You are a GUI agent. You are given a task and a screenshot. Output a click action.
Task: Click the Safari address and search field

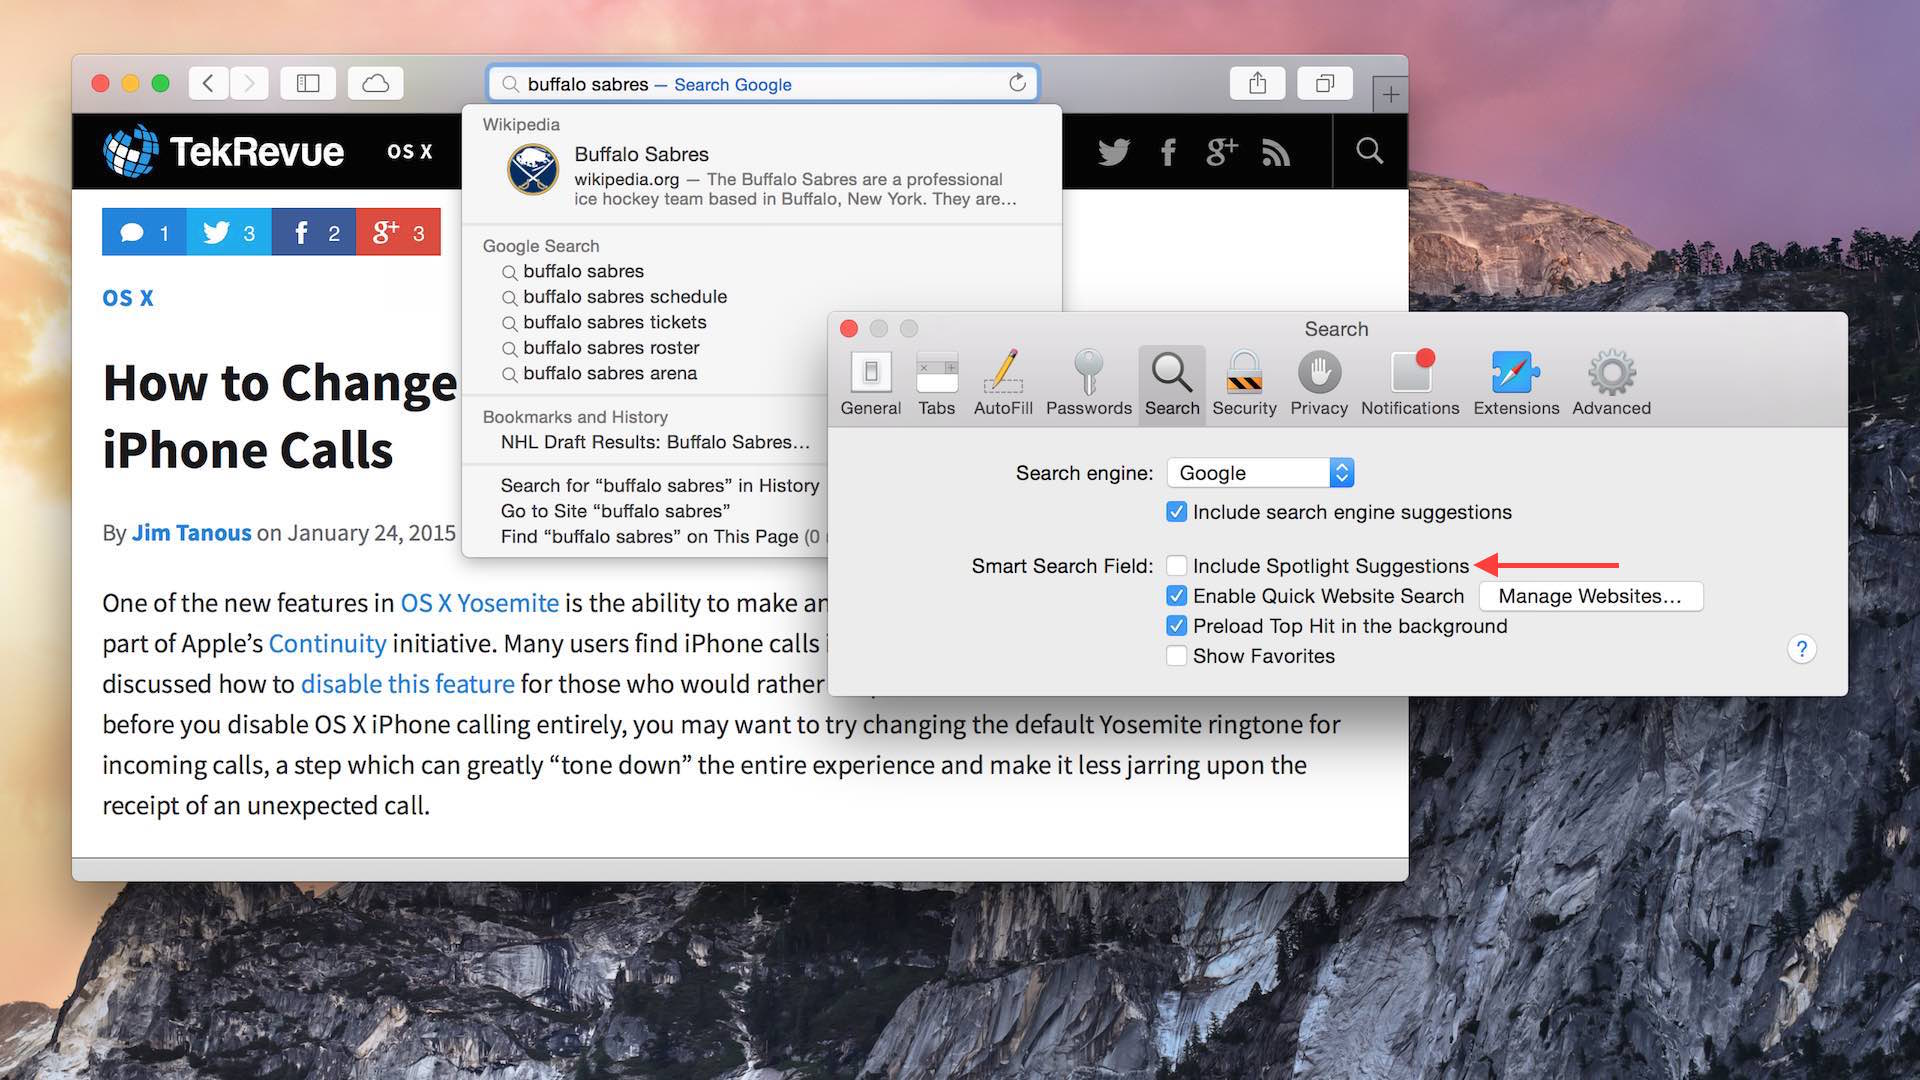(x=763, y=83)
